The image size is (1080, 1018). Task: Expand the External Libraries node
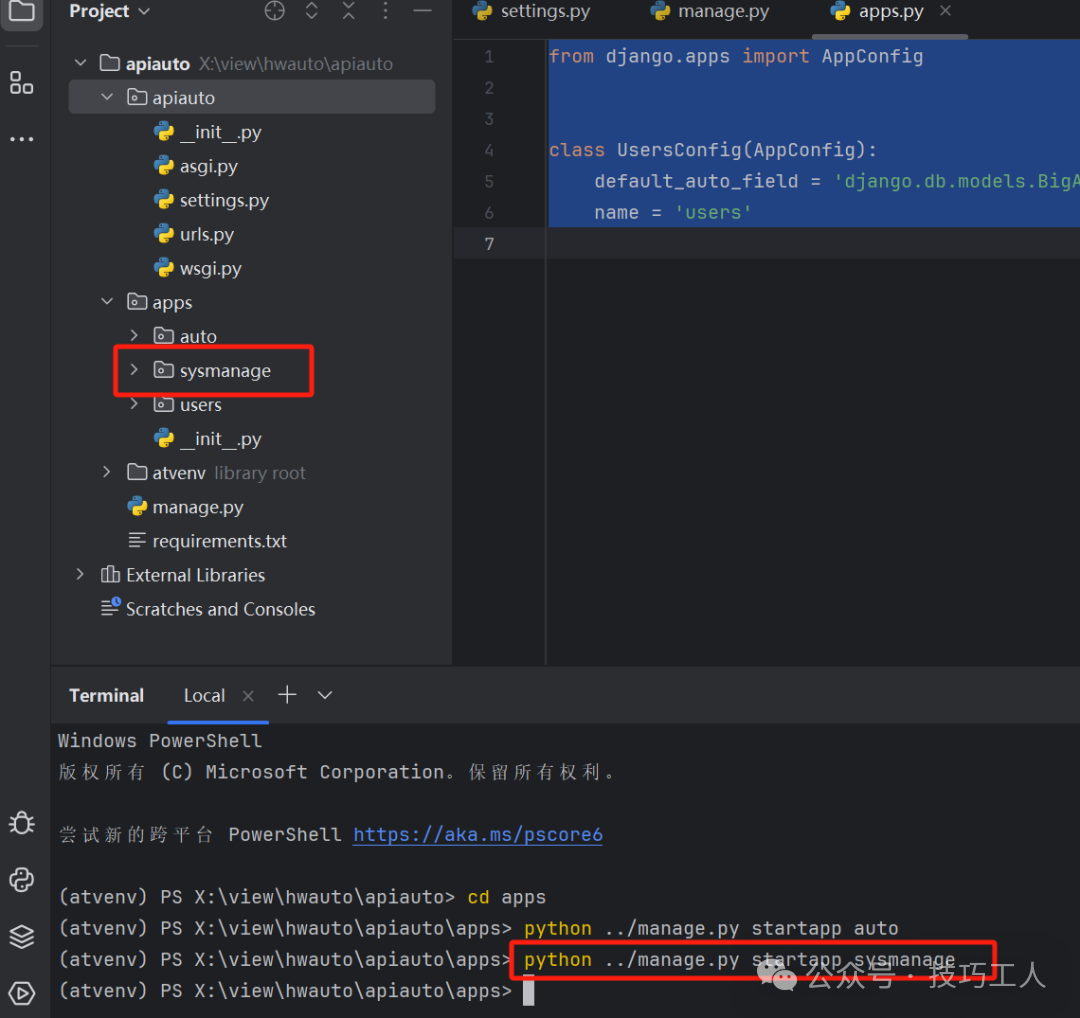pos(81,575)
